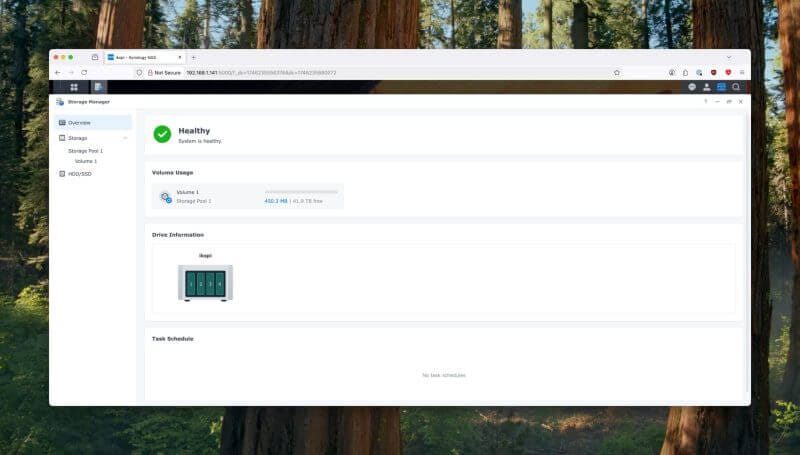The image size is (800, 455).
Task: Switch to the Synology NAS browser tab
Action: click(144, 57)
